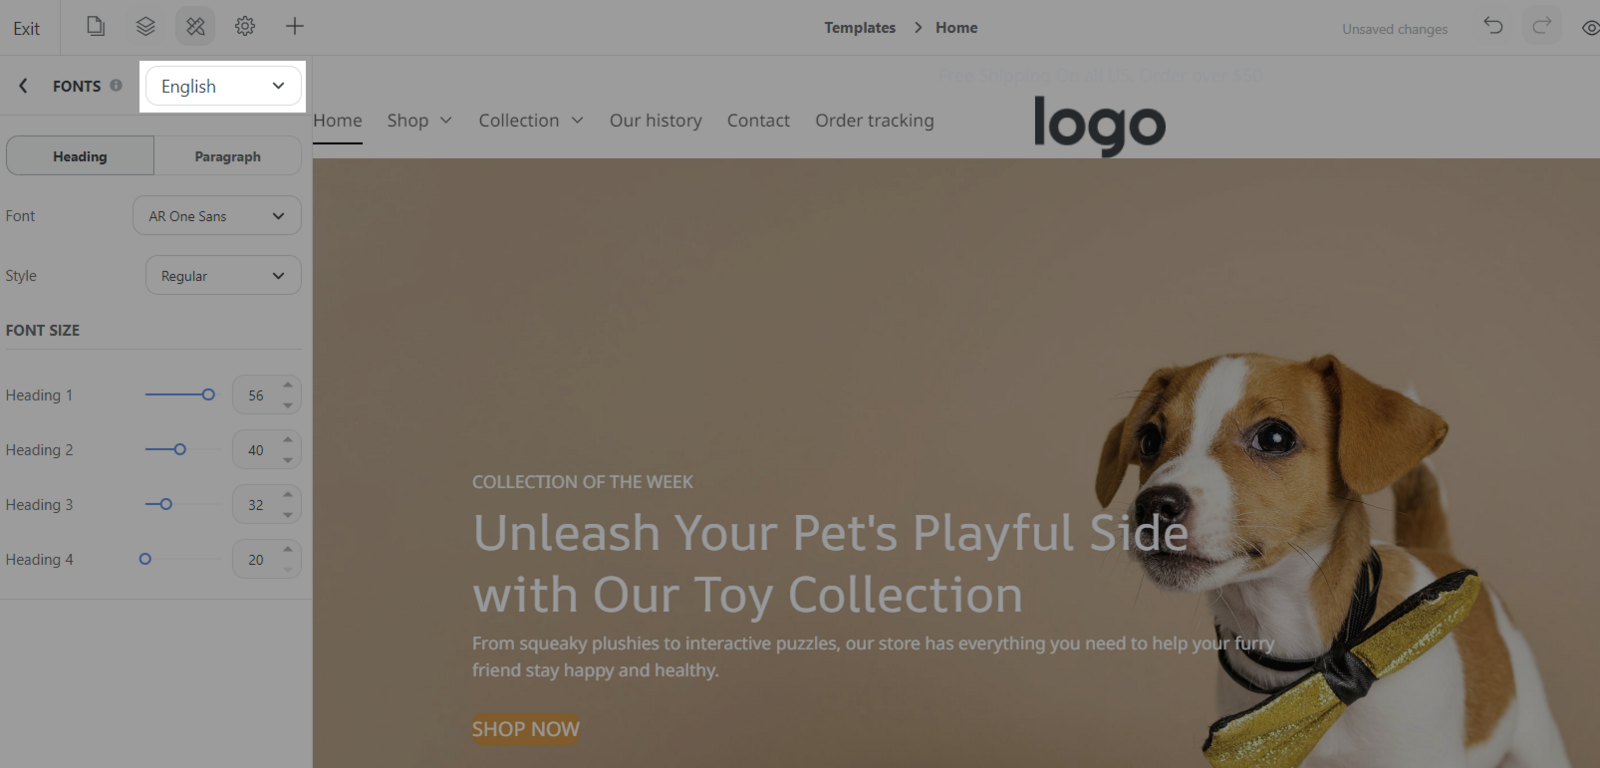Select the Heading tab
Screen dimensions: 1600x768
click(x=80, y=156)
